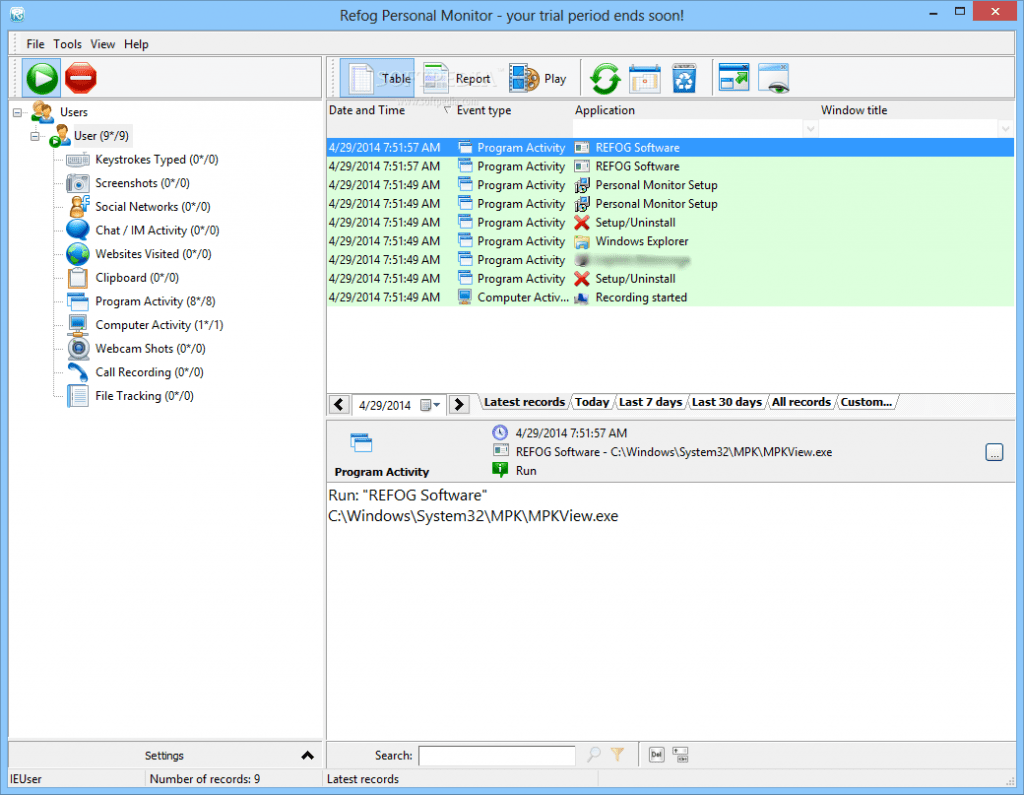
Task: Start monitoring with the green play button
Action: (x=42, y=78)
